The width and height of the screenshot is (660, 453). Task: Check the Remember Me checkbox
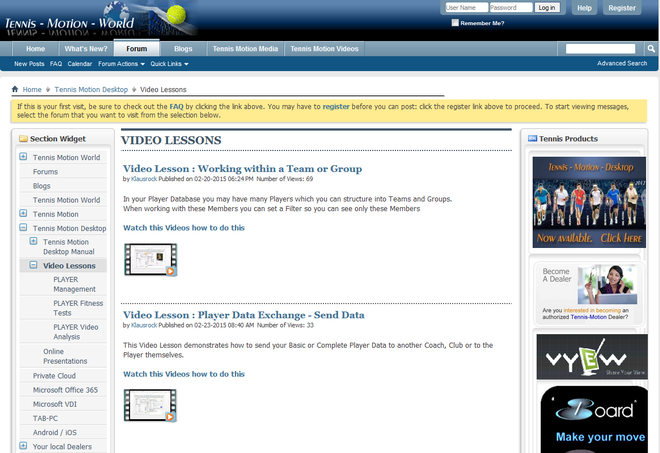coord(453,23)
